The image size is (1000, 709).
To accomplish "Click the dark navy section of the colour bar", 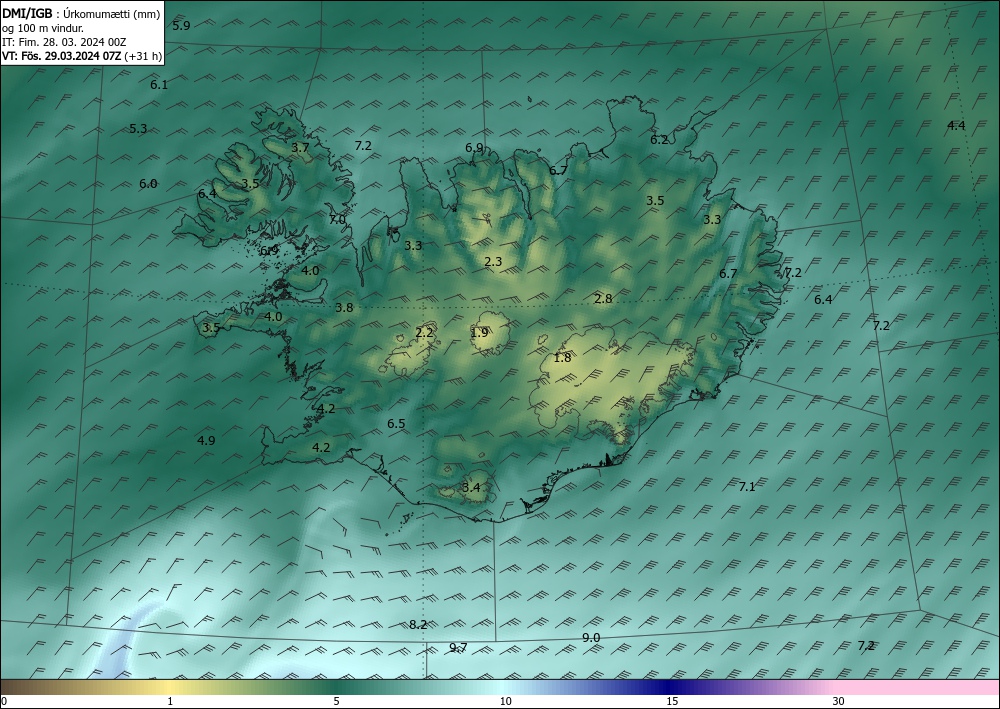I will click(666, 687).
